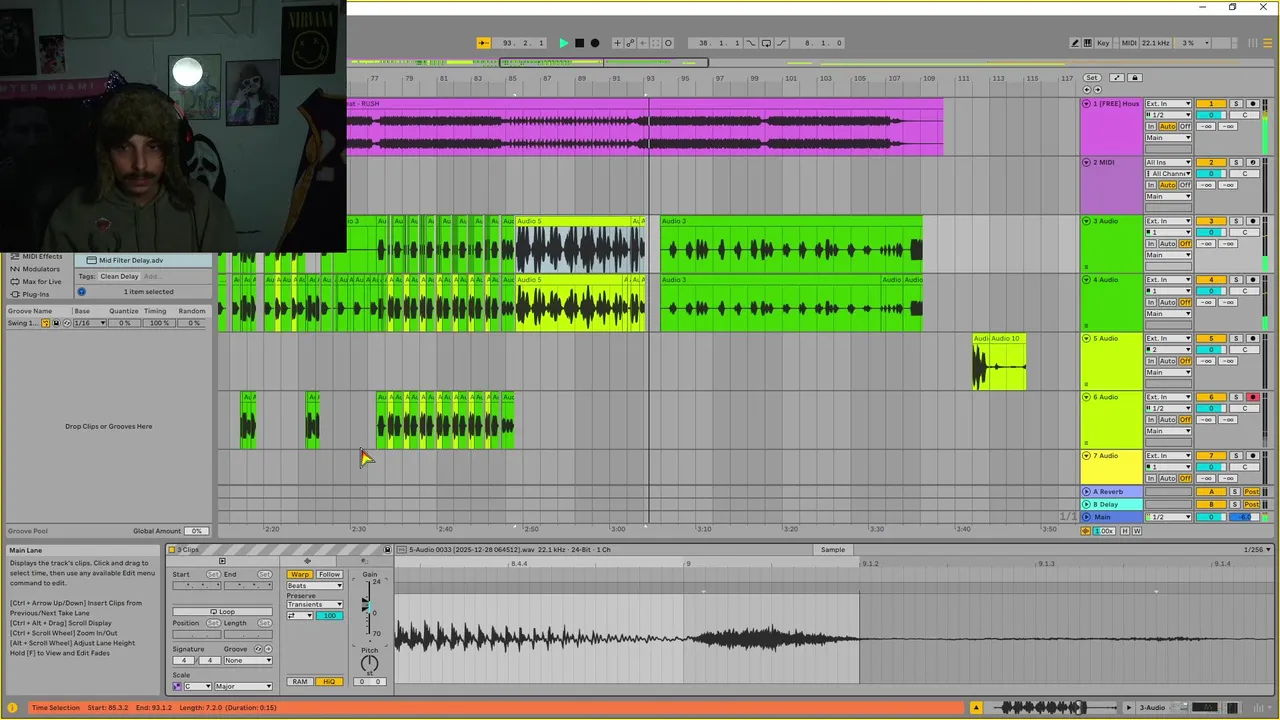1280x720 pixels.
Task: Open Main output dropdown on track 4
Action: [x=1168, y=314]
